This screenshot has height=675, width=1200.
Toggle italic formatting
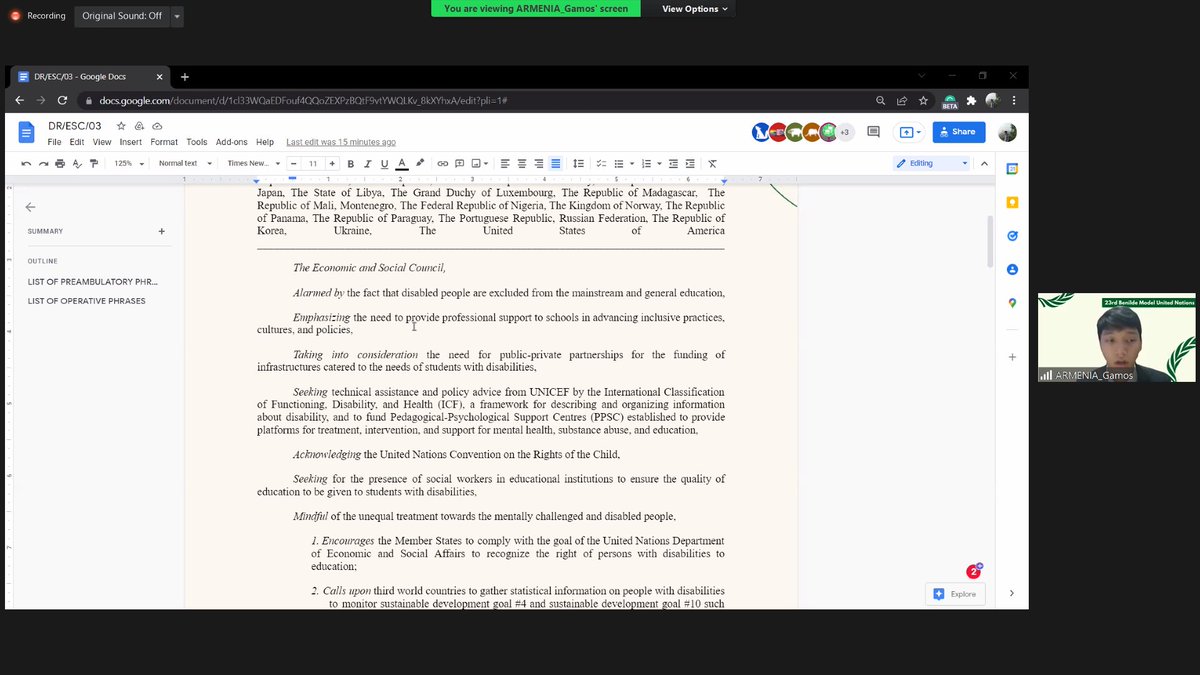point(367,163)
